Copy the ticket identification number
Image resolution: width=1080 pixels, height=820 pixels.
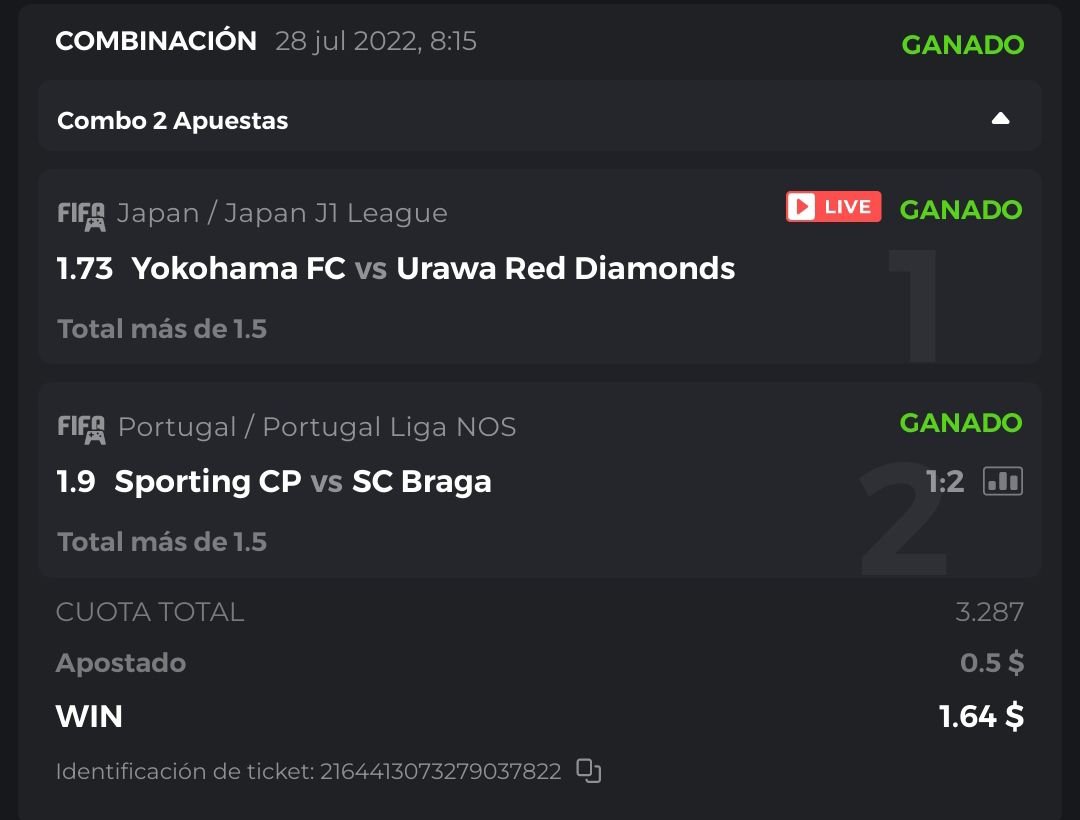589,771
